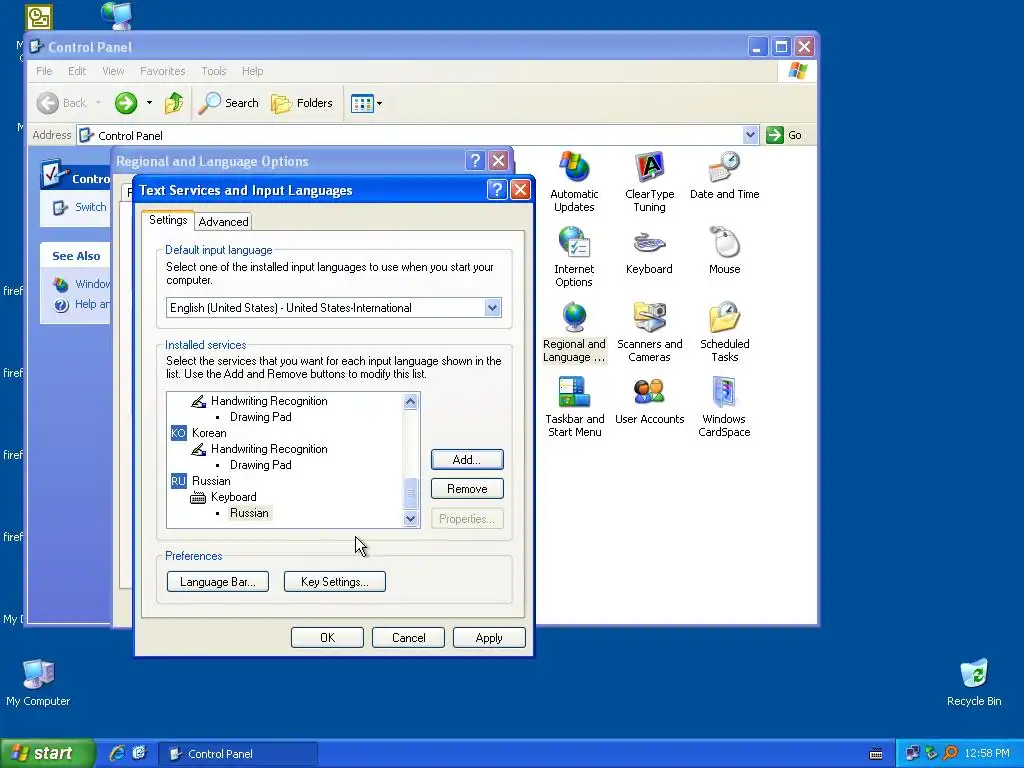
Task: Click OK in Text Services dialog
Action: tap(327, 638)
